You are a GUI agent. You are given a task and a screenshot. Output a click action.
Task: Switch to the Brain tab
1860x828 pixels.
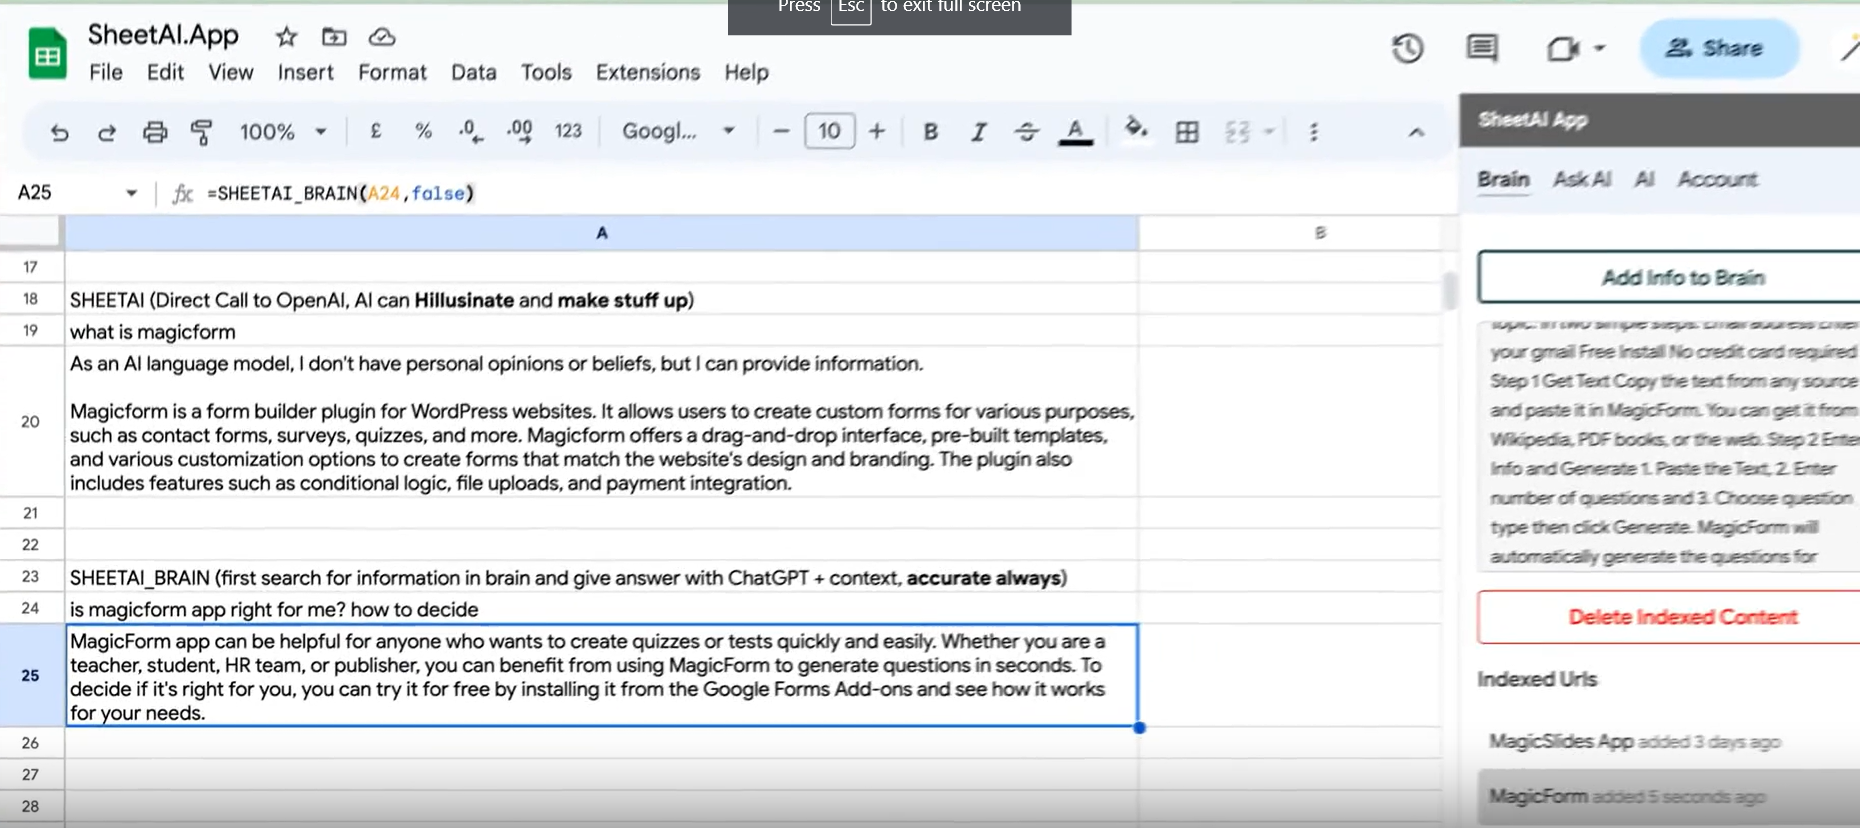[1504, 179]
